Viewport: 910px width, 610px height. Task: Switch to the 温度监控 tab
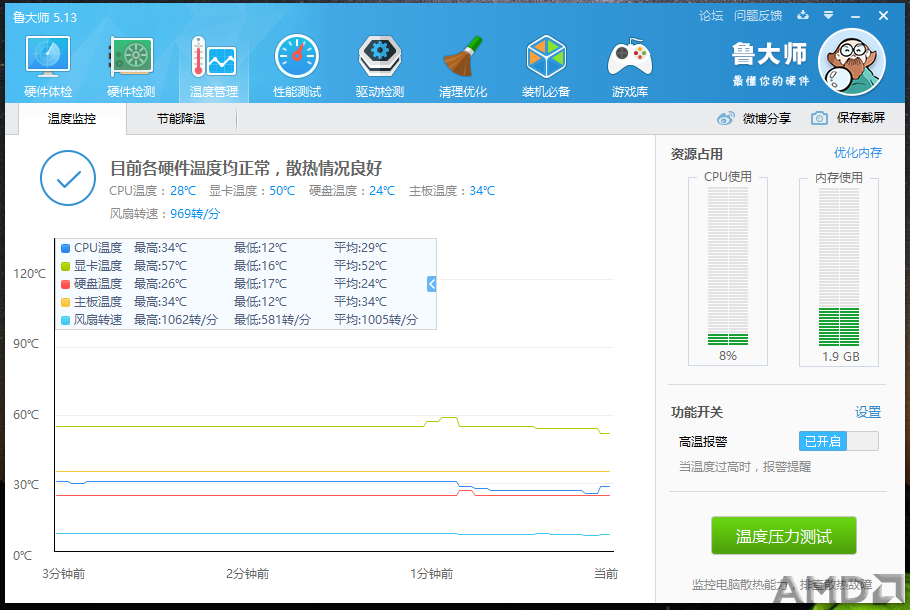click(x=72, y=118)
